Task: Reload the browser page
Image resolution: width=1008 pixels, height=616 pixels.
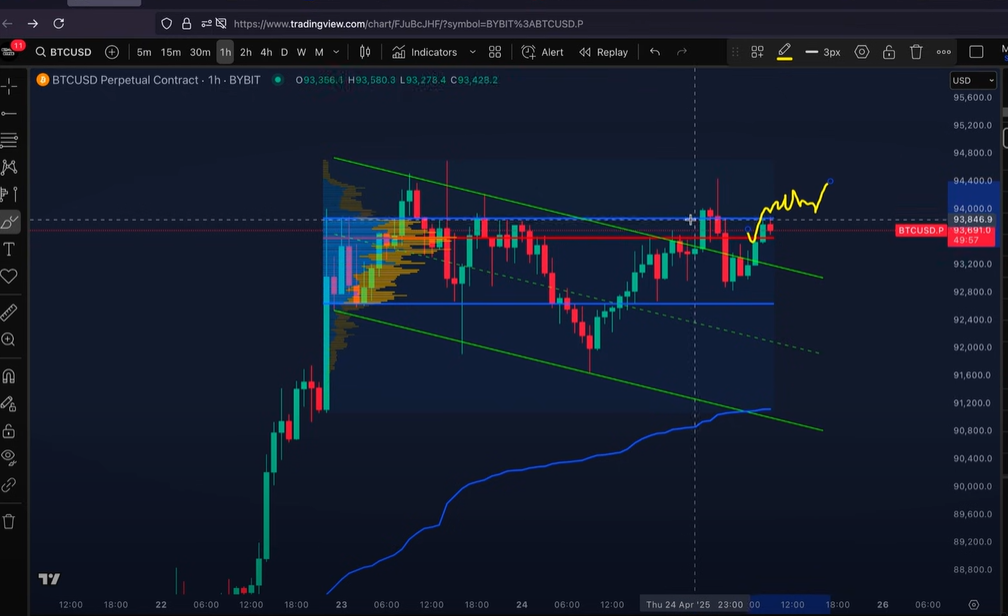Action: click(x=58, y=24)
